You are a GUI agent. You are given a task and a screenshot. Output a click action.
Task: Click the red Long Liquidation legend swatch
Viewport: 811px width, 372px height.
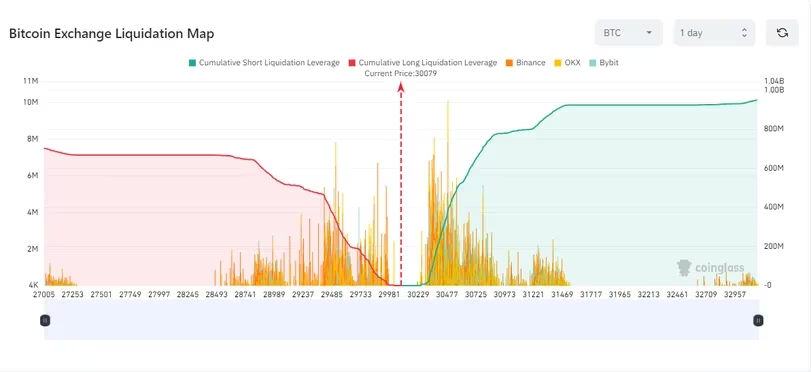coord(352,63)
